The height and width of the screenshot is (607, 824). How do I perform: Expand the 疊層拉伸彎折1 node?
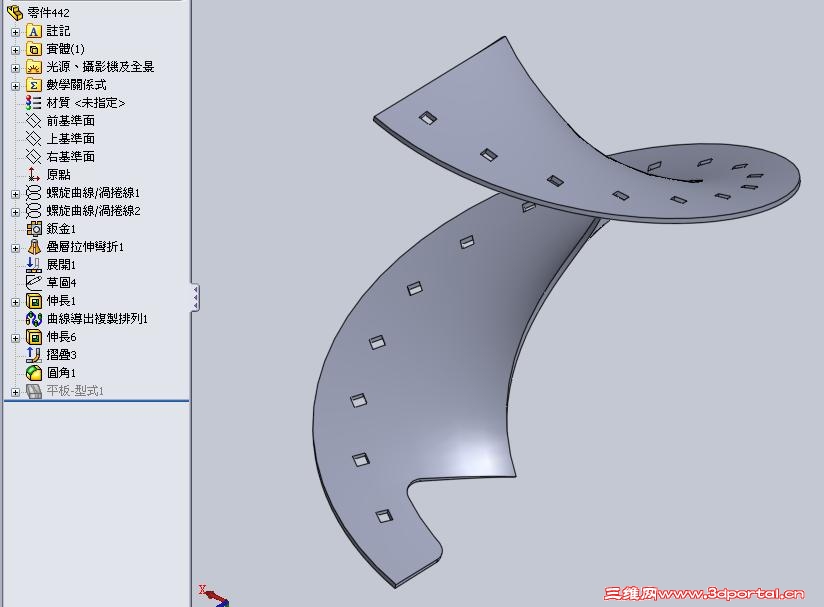coord(15,248)
